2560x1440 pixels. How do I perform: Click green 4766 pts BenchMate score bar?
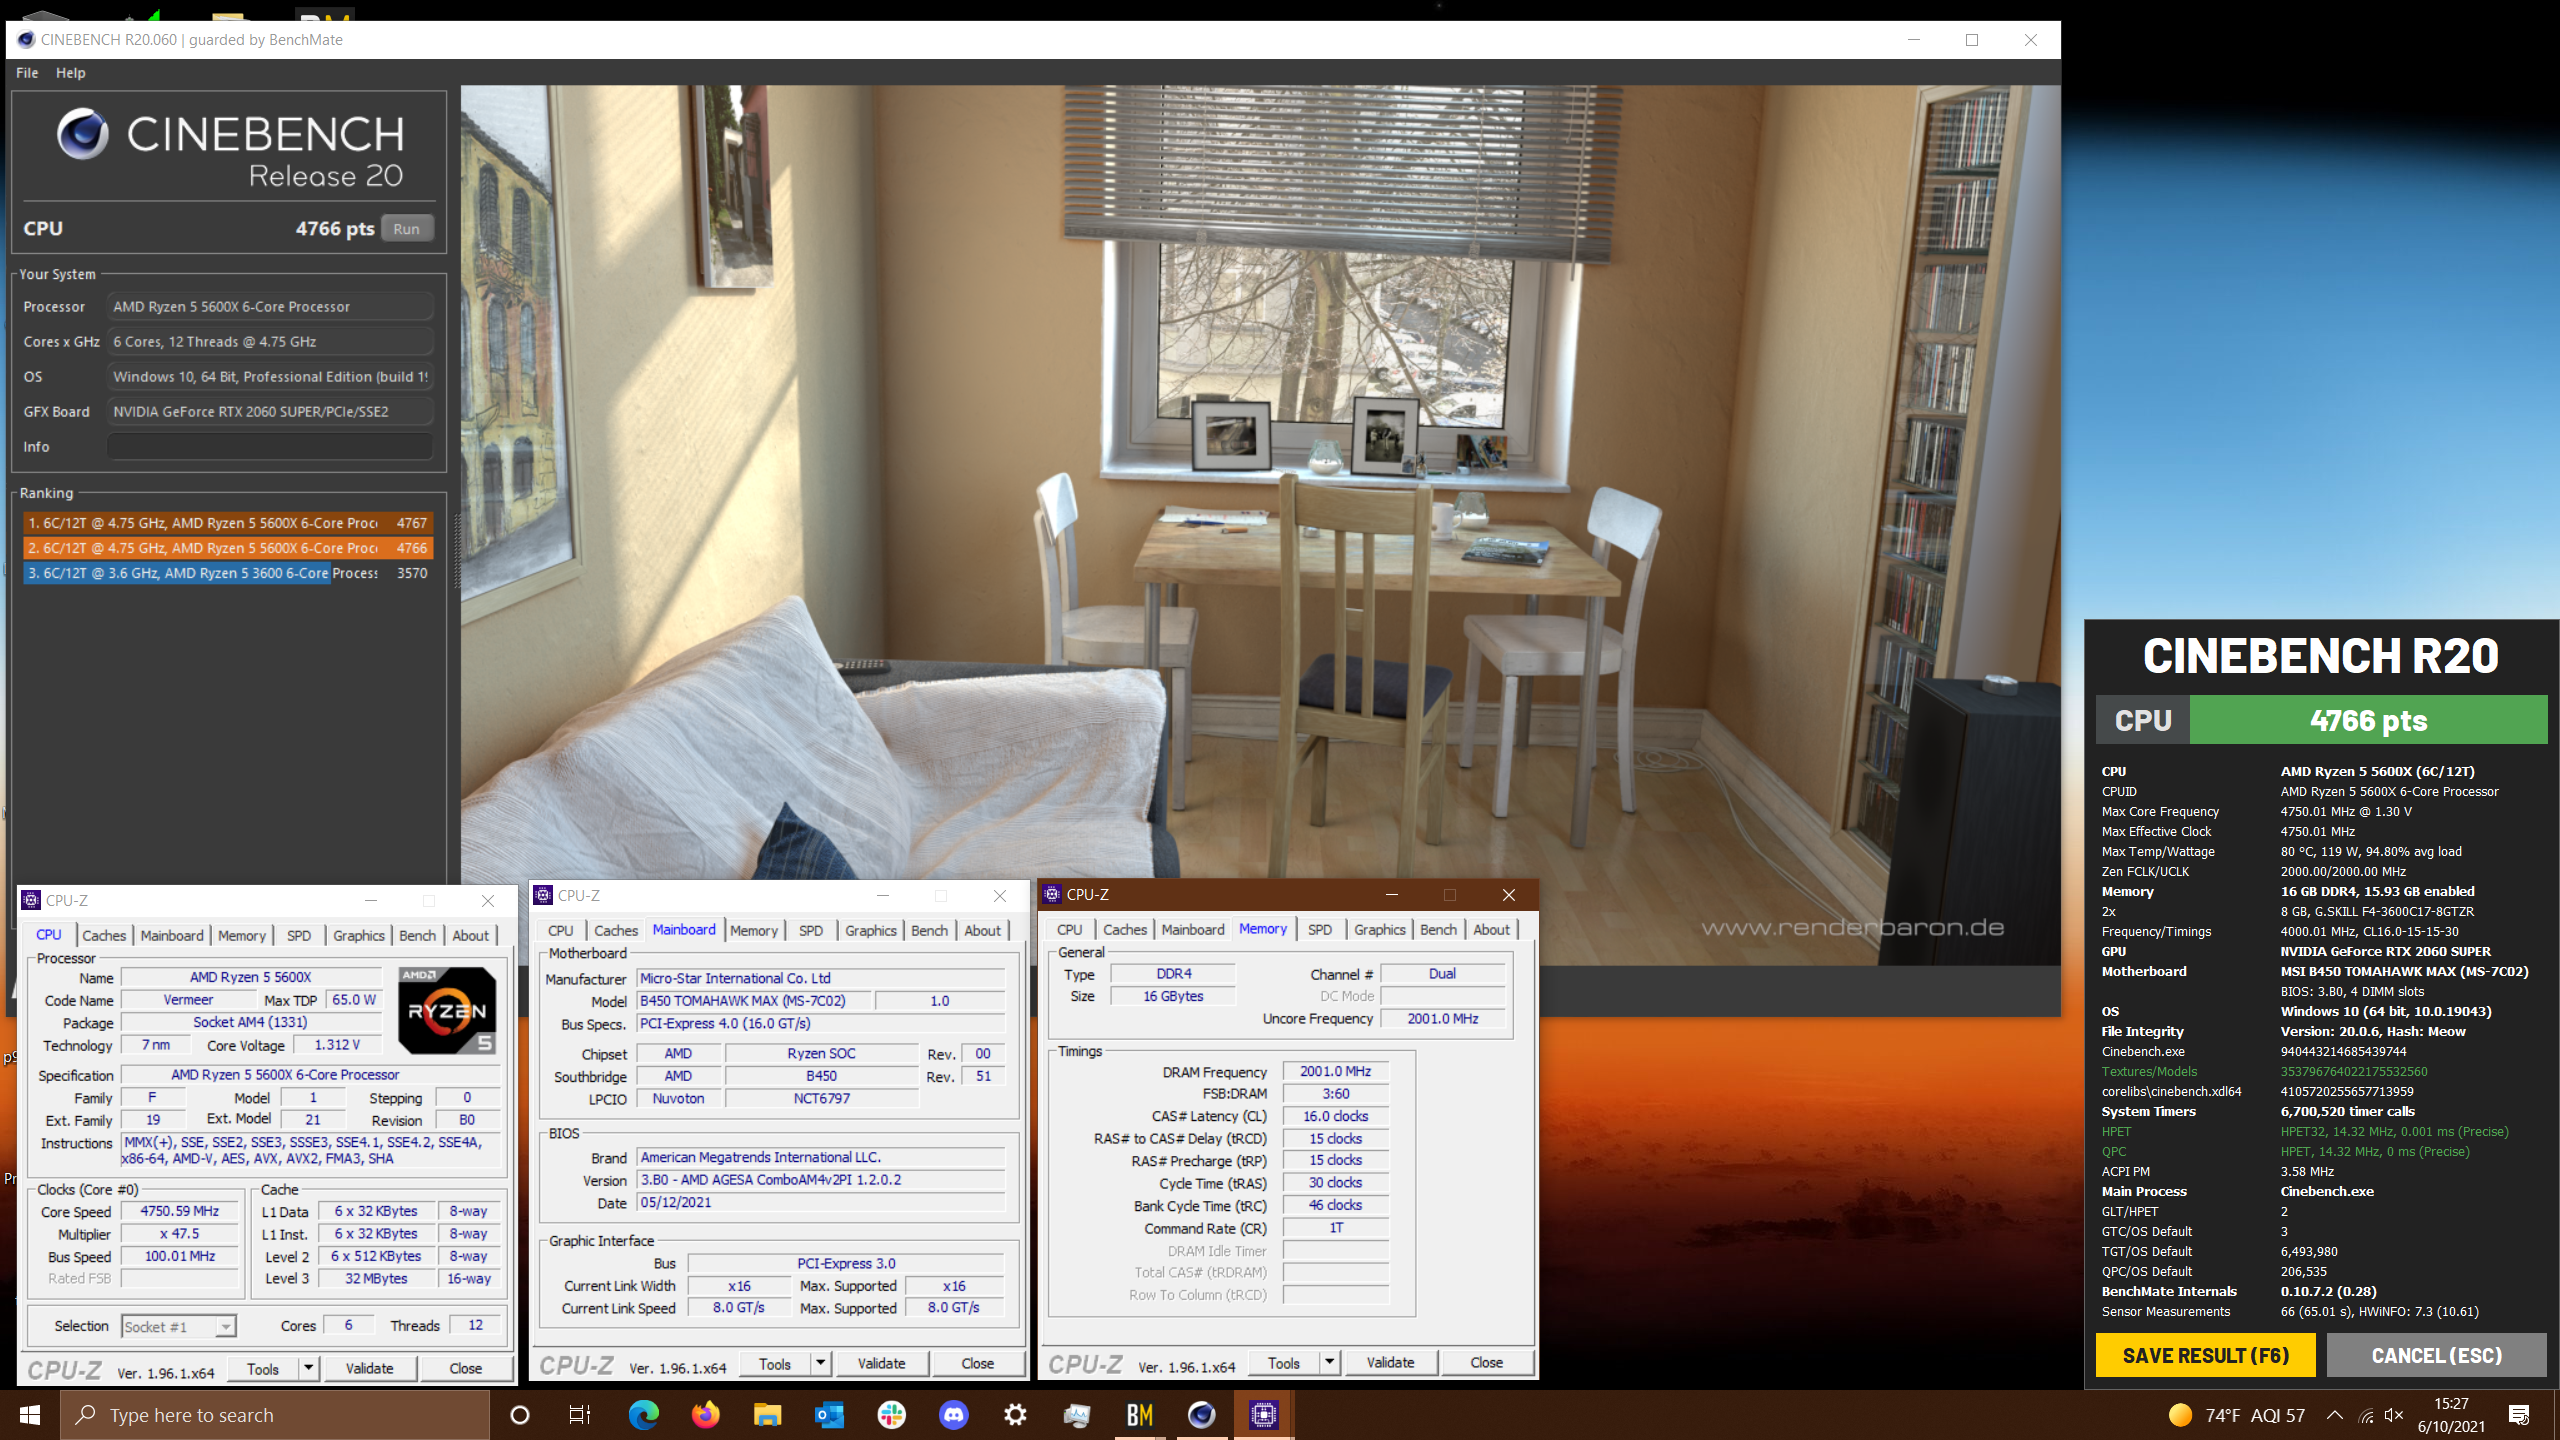[2368, 720]
